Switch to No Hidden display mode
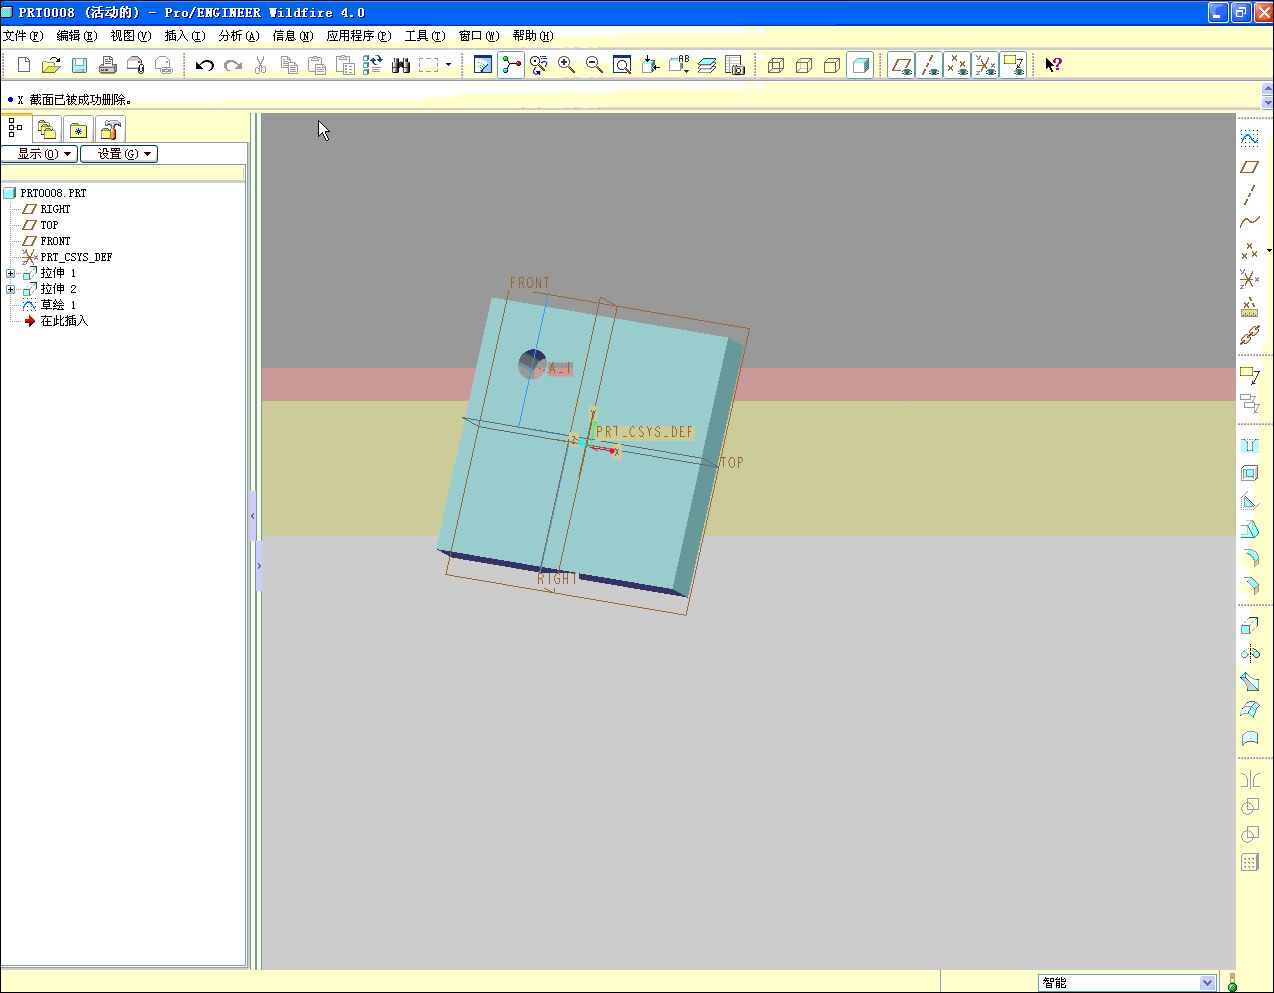 831,65
